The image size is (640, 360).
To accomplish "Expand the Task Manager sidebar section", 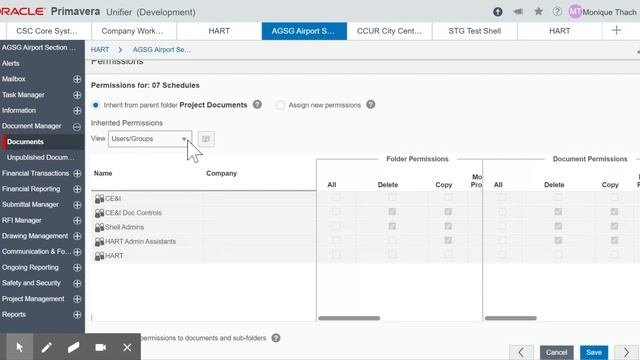I will point(77,95).
